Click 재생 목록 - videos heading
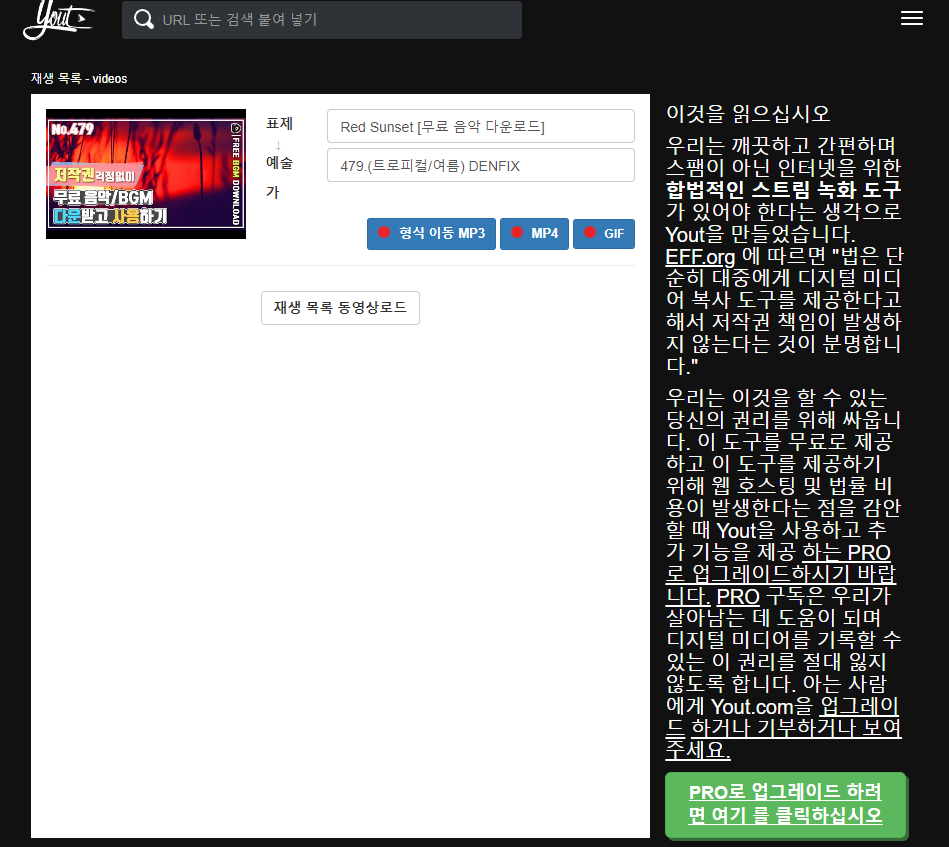The image size is (949, 847). 79,79
